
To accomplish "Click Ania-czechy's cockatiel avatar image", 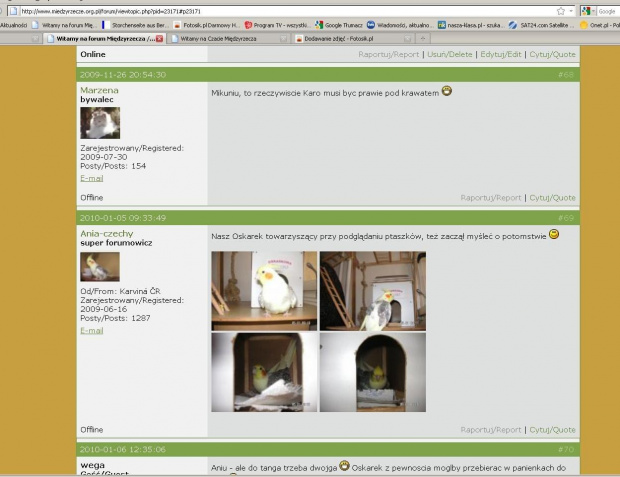I will 100,267.
